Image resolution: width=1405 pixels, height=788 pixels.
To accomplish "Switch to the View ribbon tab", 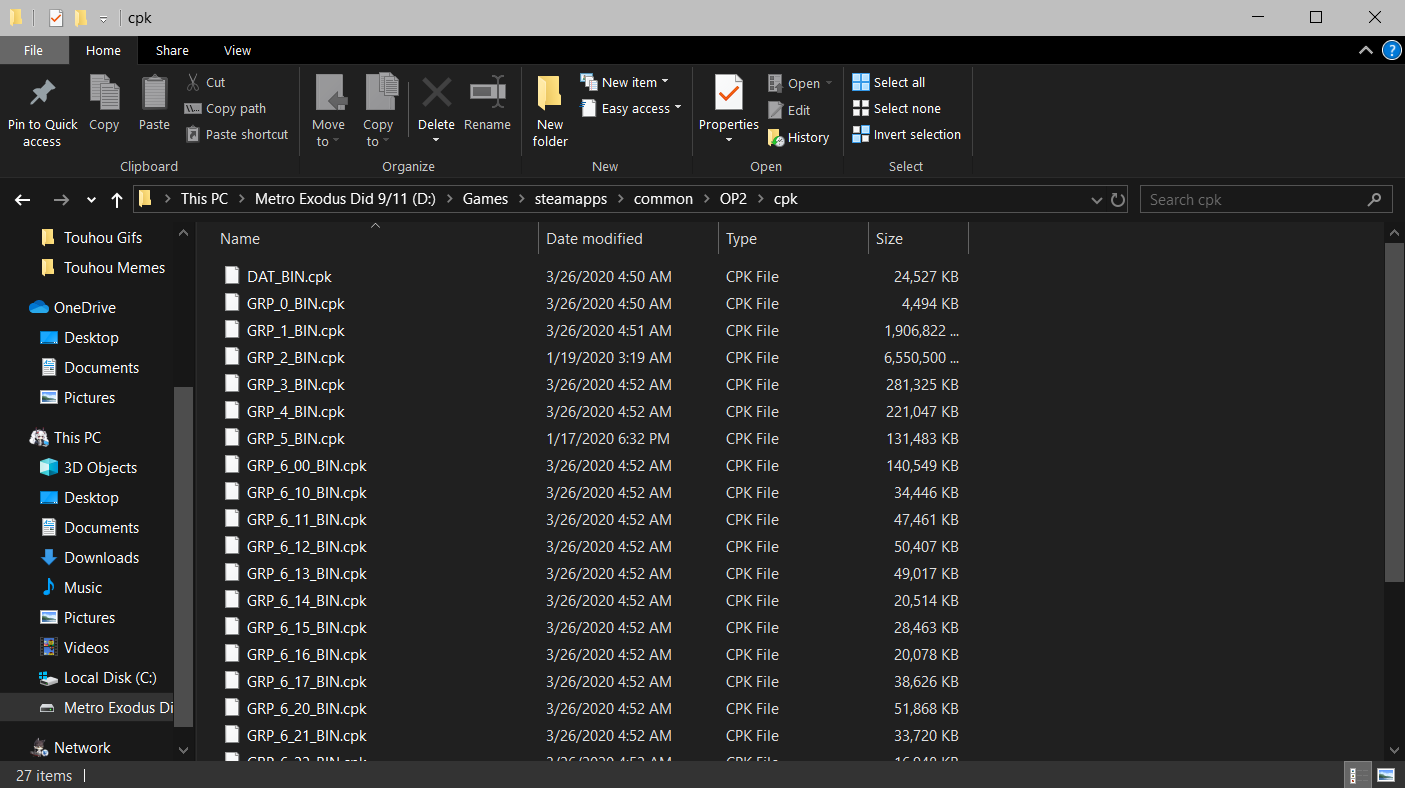I will pos(238,50).
